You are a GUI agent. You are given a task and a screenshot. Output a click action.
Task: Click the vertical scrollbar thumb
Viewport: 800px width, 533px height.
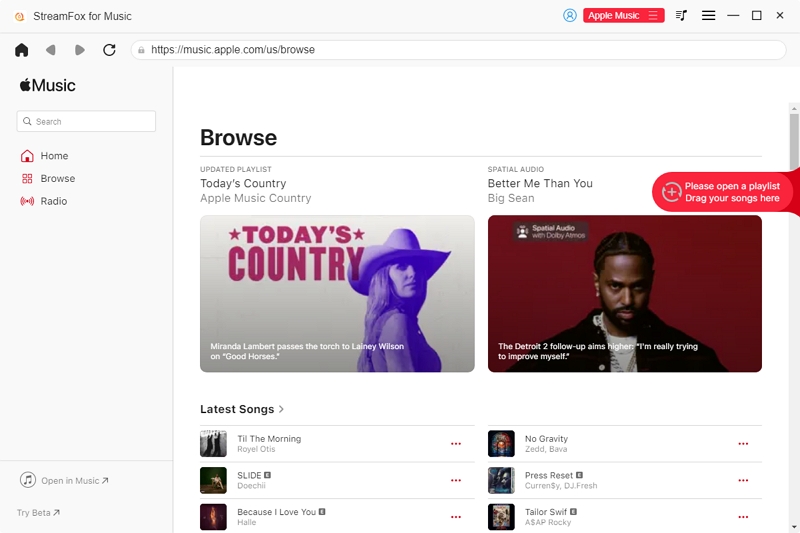794,141
